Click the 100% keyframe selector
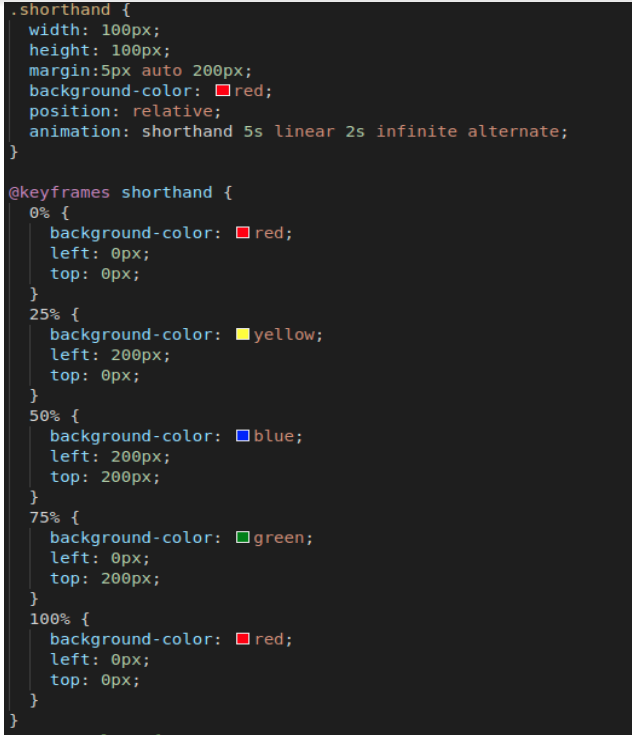 pos(50,619)
